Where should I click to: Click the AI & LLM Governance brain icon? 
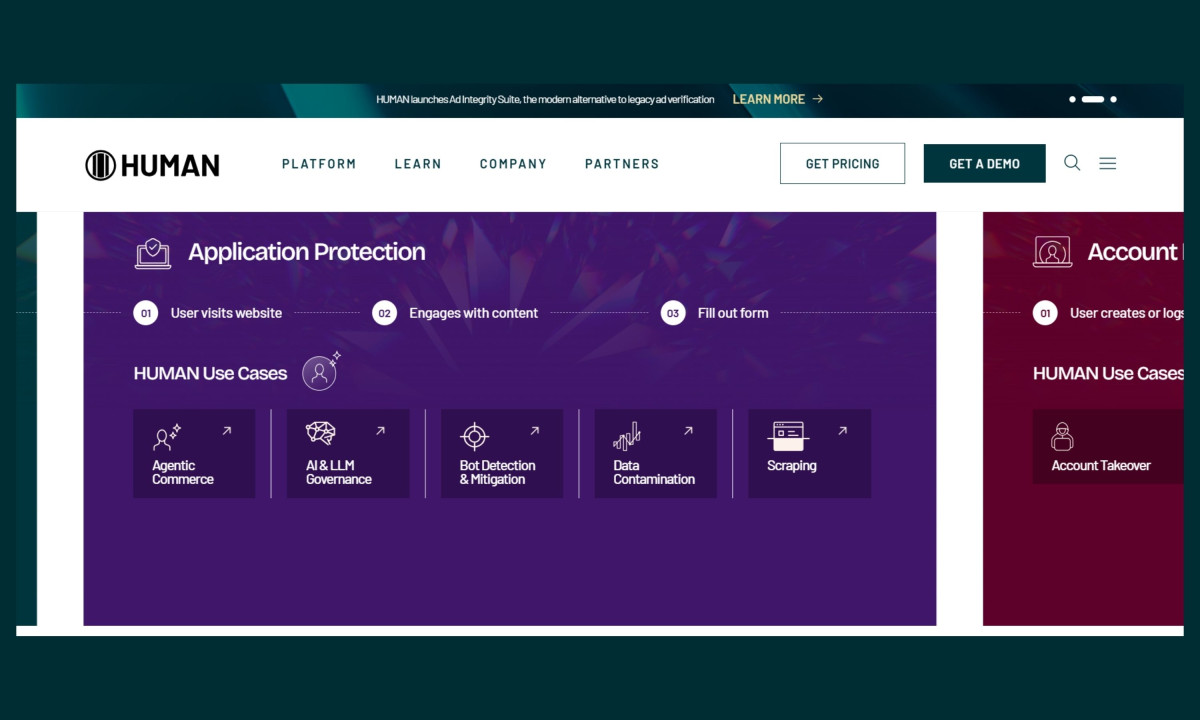tap(320, 433)
